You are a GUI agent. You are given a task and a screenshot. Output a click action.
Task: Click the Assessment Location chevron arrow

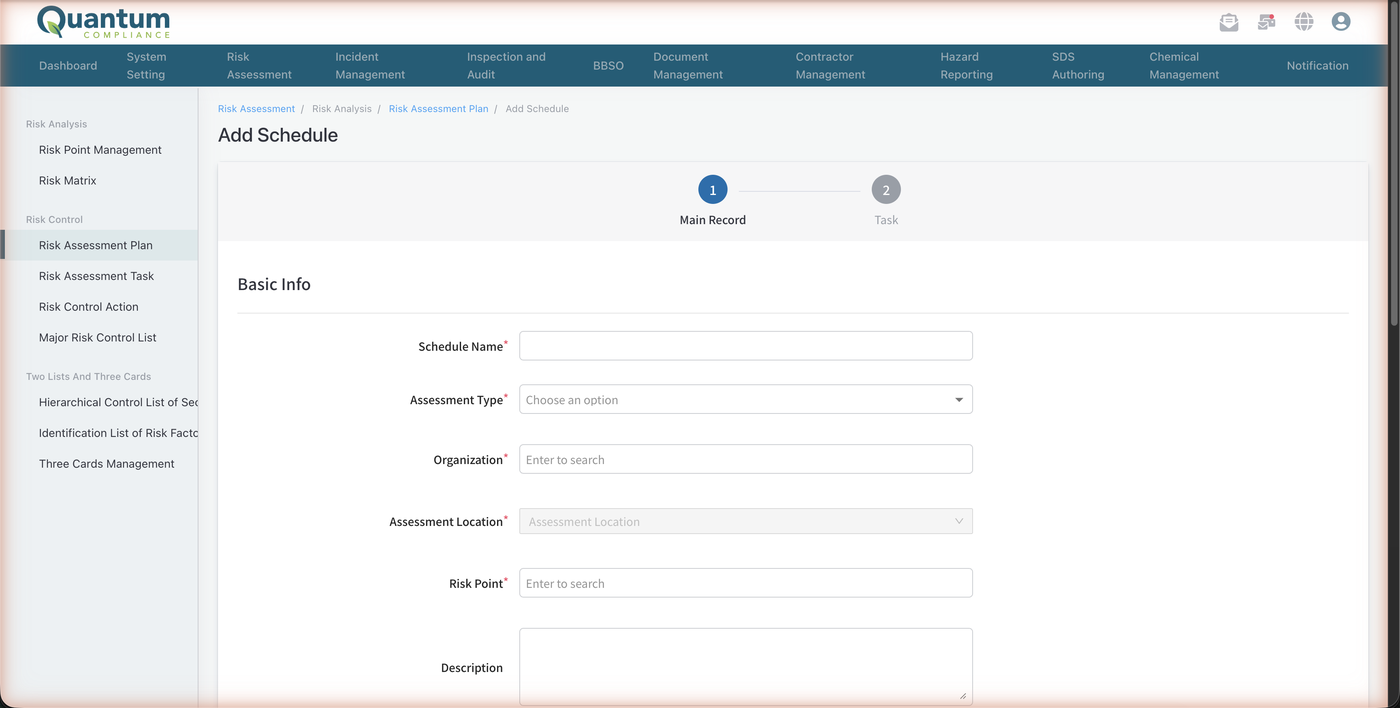point(959,521)
